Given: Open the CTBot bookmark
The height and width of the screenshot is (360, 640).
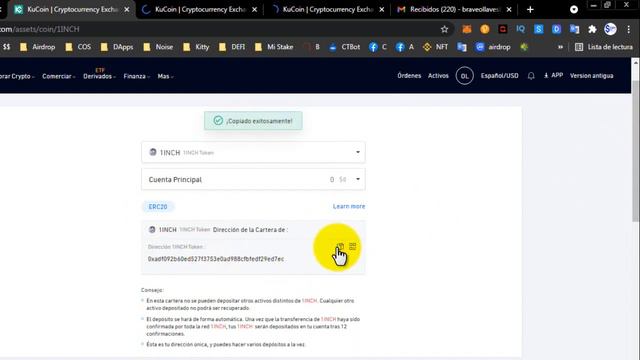Looking at the screenshot, I should [345, 47].
